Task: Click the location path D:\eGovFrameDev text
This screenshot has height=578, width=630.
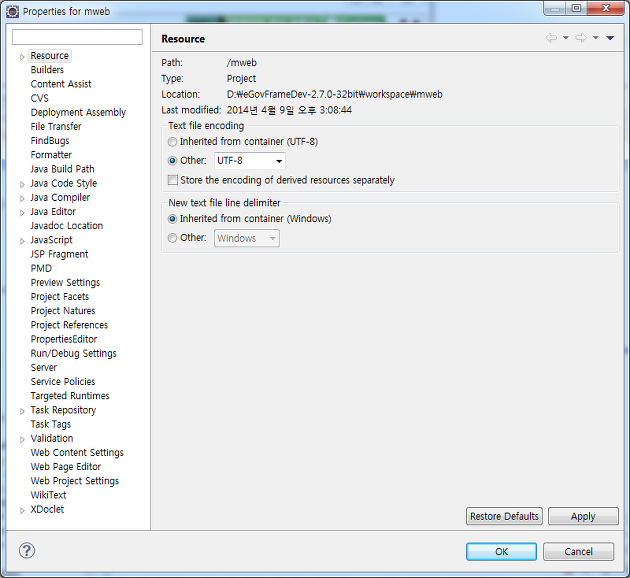Action: [x=335, y=94]
